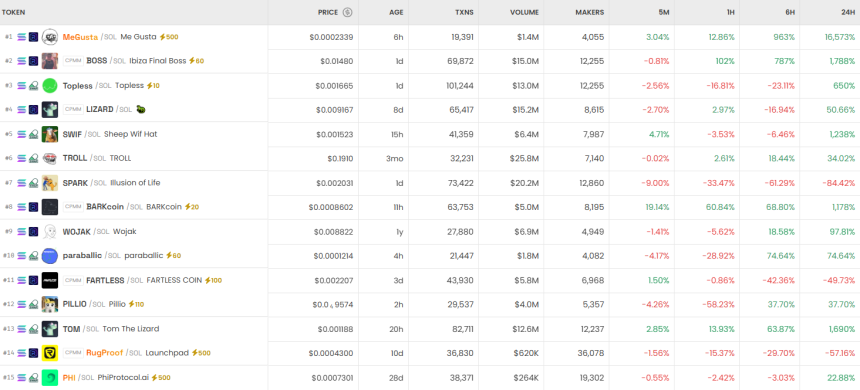This screenshot has height=390, width=860.
Task: Open the WOJAK token pair row
Action: [430, 231]
